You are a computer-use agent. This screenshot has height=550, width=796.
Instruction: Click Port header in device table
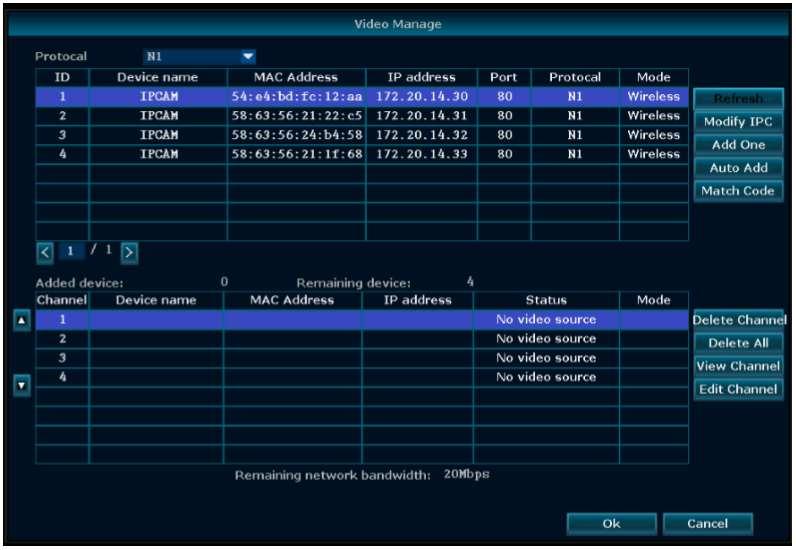(x=504, y=77)
